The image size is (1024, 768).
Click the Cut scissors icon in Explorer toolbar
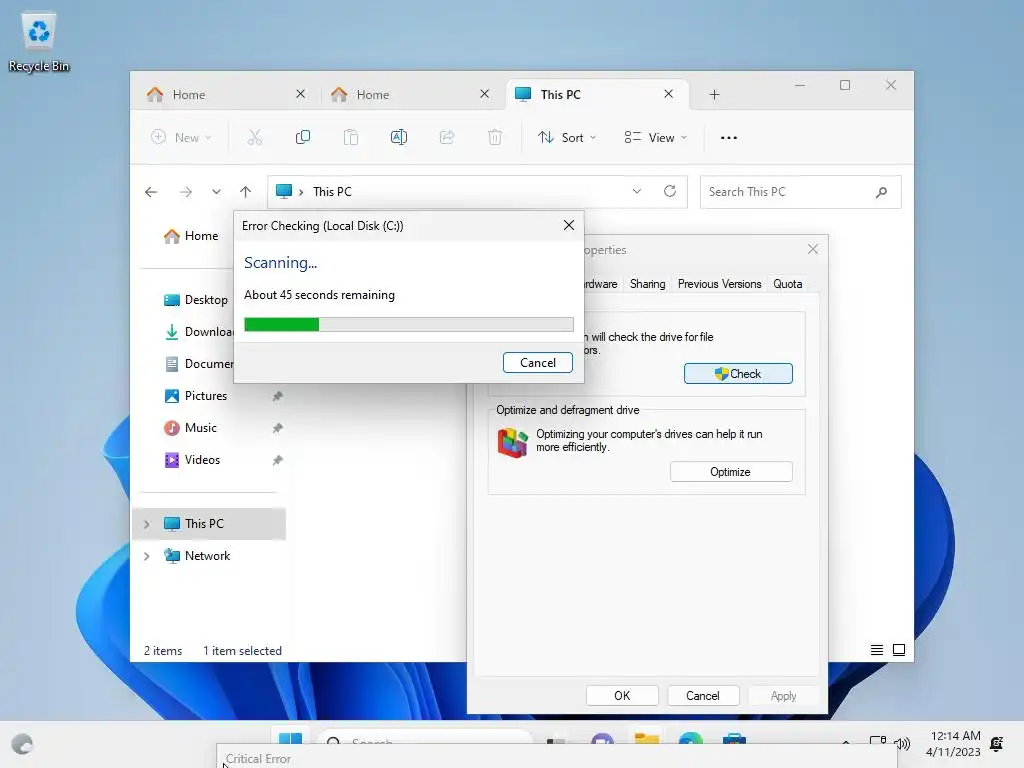(x=255, y=137)
